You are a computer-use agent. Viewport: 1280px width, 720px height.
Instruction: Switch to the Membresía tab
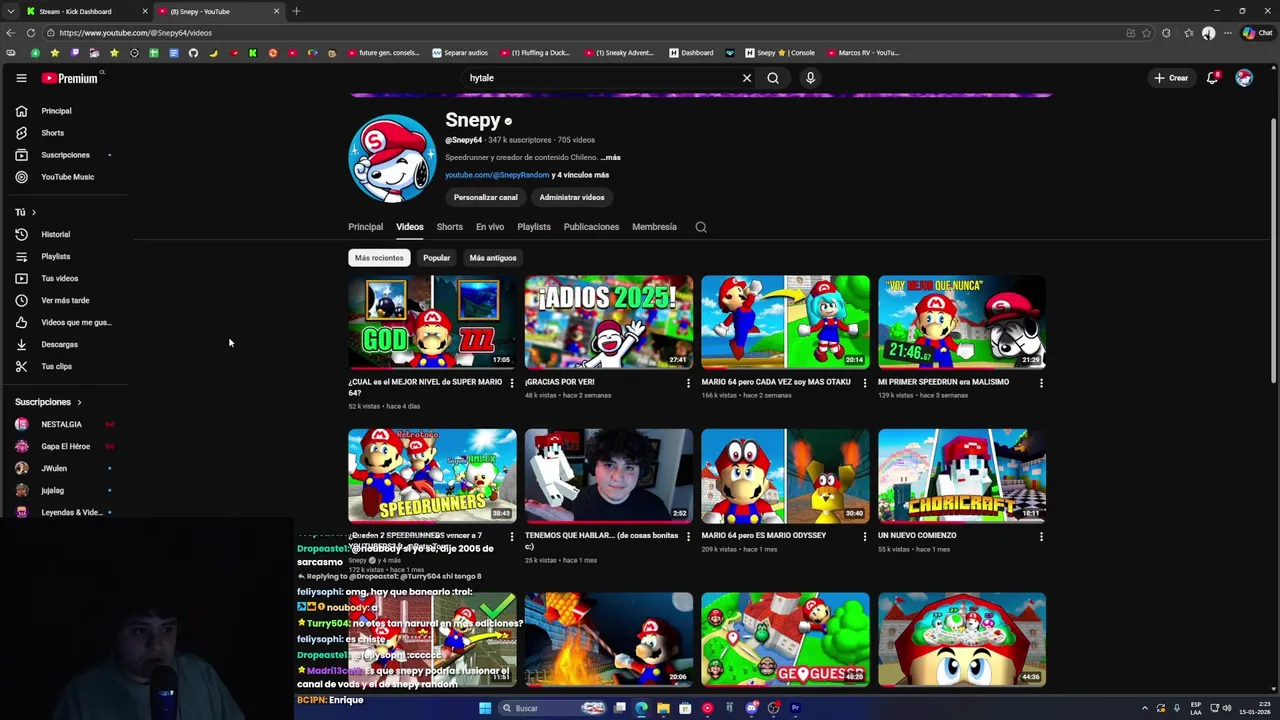(x=654, y=227)
